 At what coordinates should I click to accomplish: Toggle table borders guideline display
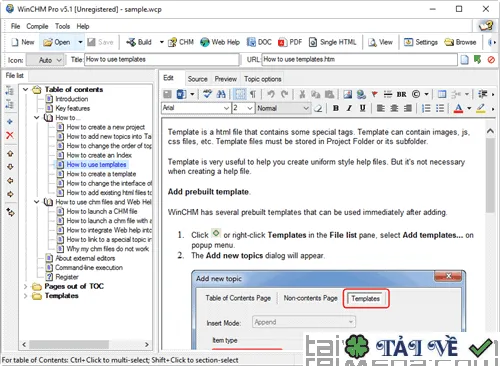(x=239, y=94)
